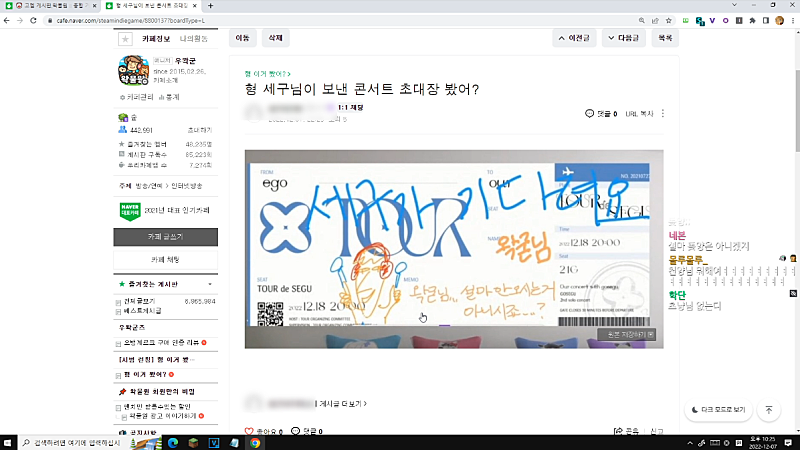This screenshot has width=800, height=450.
Task: Click the 이동 button above the post
Action: coord(242,38)
